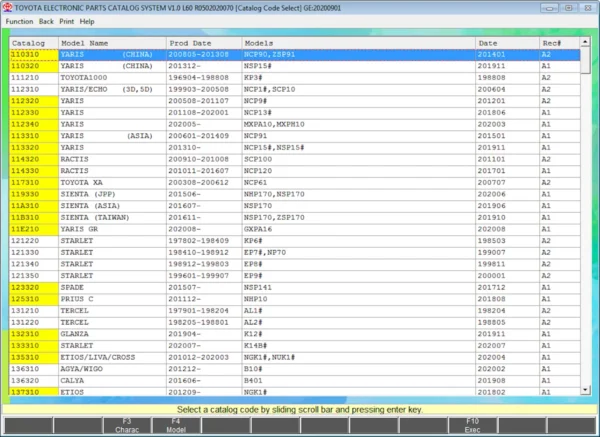Click the vertical scrollbar up arrow

pos(584,43)
